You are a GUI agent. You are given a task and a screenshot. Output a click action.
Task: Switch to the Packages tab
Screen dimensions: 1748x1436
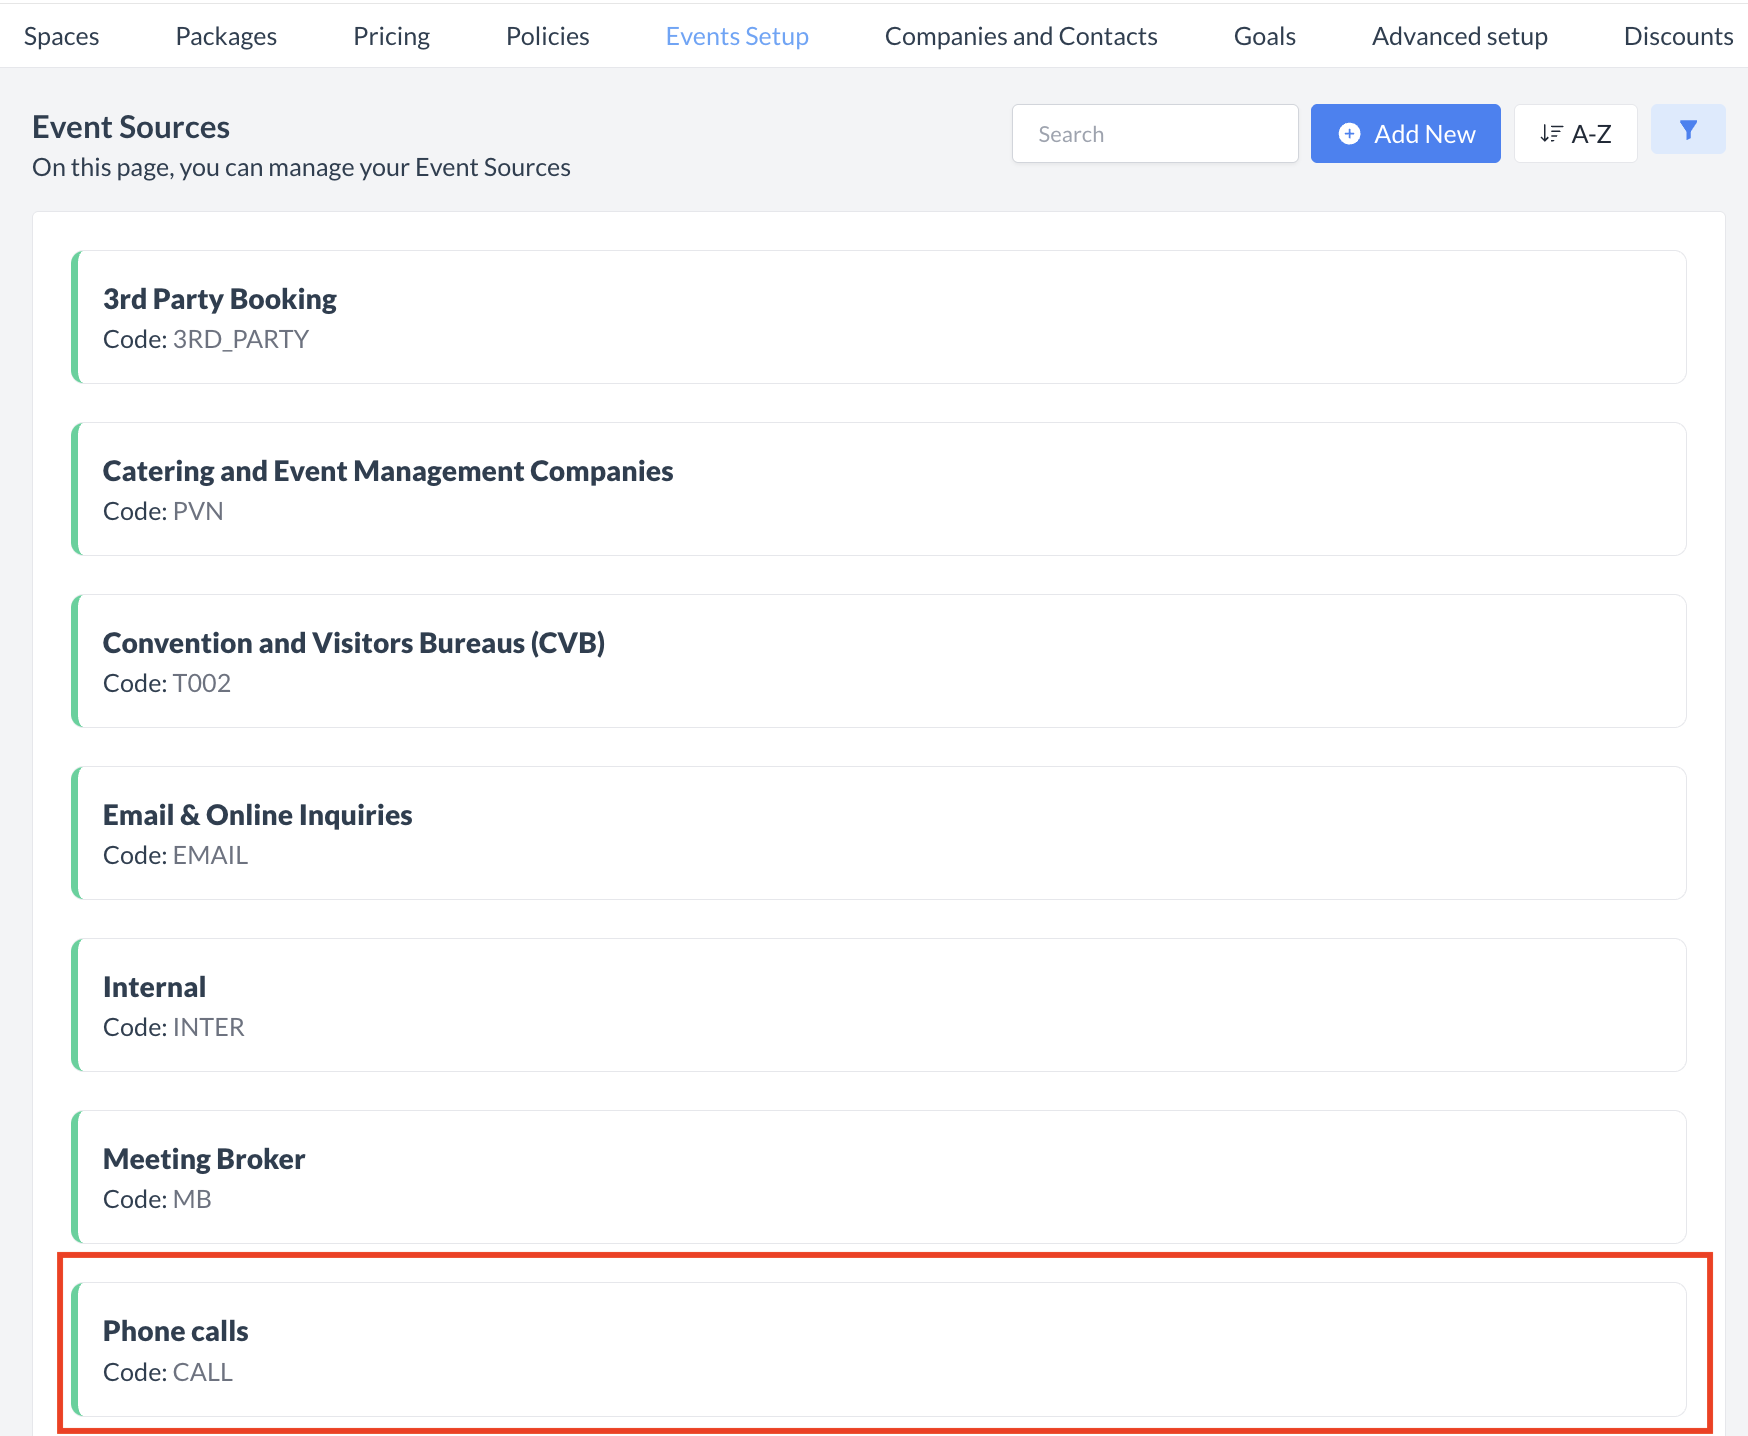click(x=226, y=36)
